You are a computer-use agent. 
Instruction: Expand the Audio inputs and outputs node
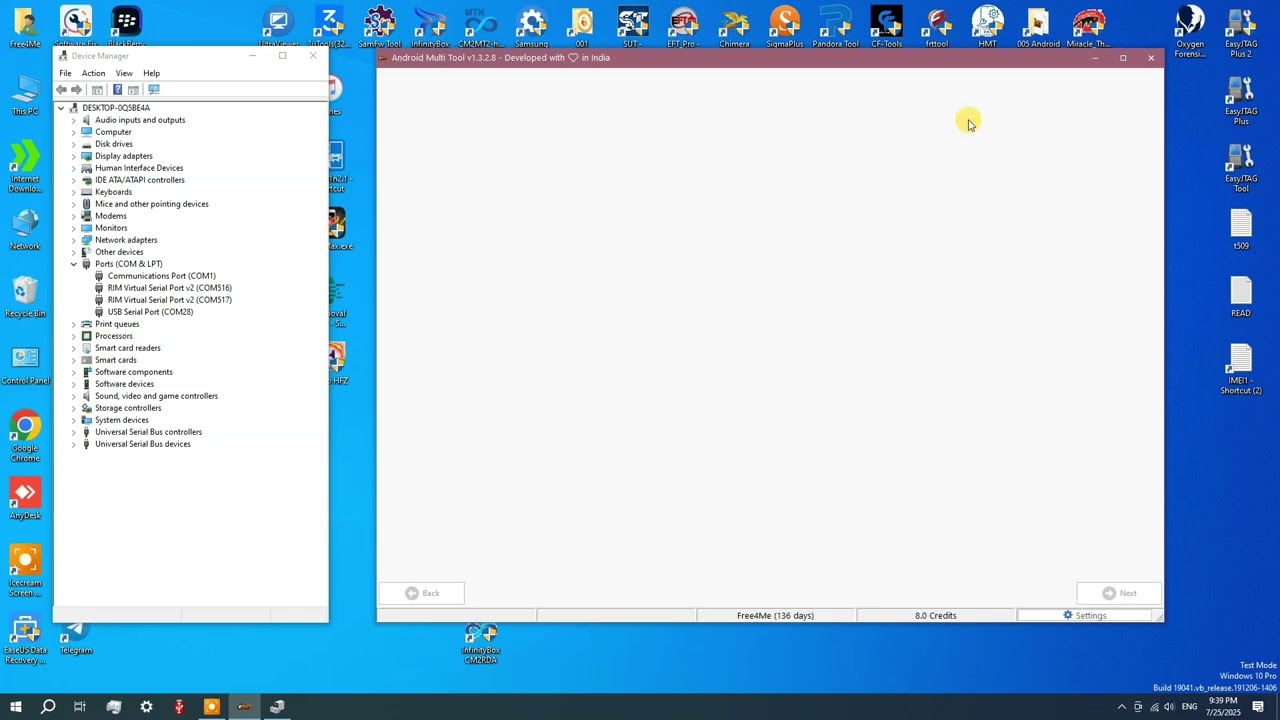pos(73,120)
